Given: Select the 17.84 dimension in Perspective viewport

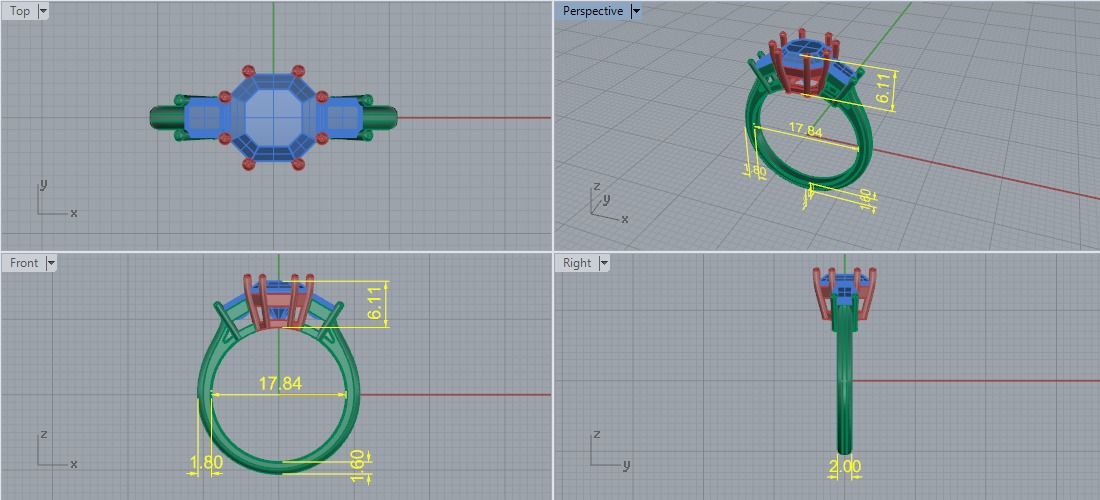Looking at the screenshot, I should (805, 129).
